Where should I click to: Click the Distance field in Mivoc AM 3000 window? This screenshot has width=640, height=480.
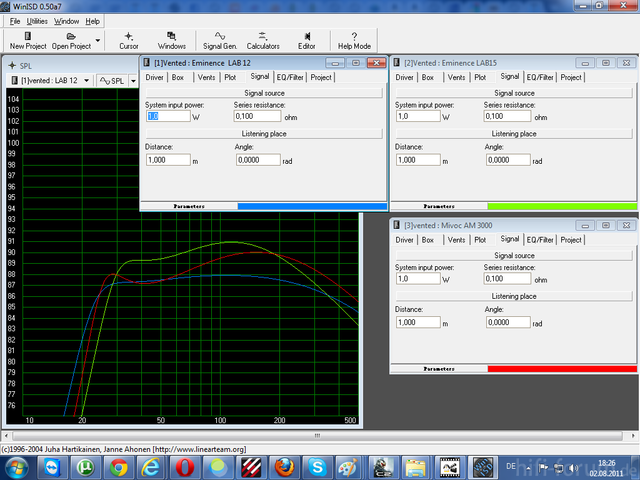[x=418, y=322]
